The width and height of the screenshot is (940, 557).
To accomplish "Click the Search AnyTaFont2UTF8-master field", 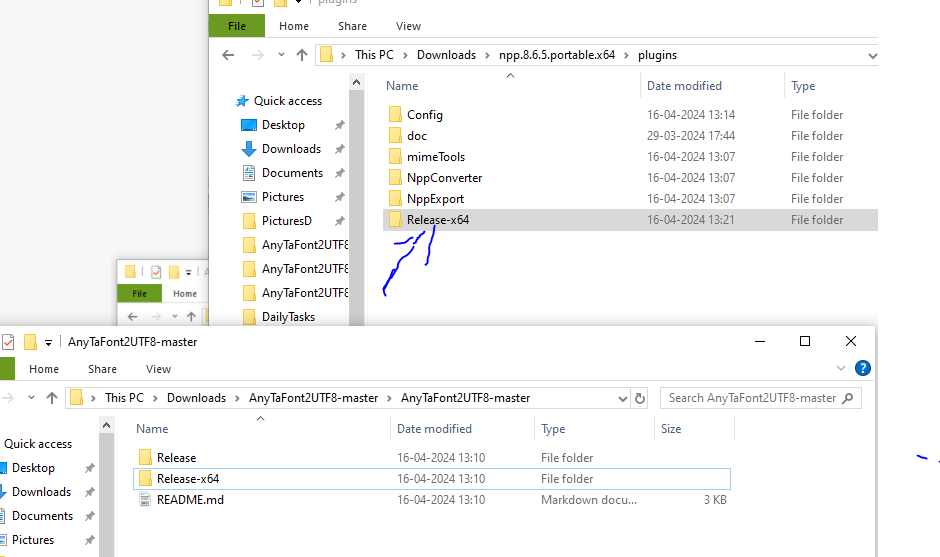I will (x=750, y=398).
